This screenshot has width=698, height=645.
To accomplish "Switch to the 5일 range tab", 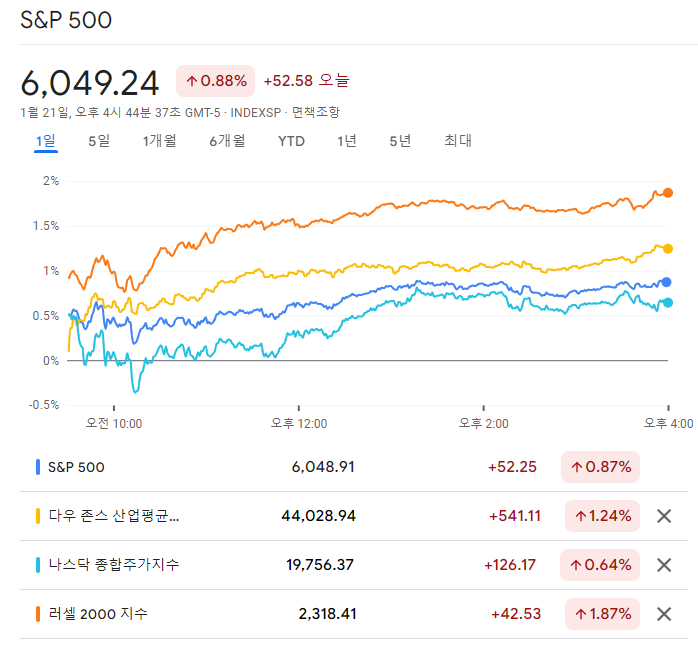I will click(99, 141).
